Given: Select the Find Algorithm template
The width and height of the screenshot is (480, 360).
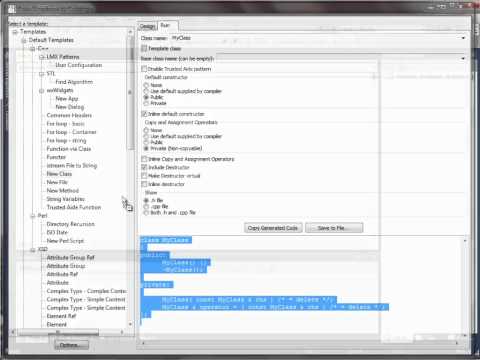Looking at the screenshot, I should coord(74,82).
